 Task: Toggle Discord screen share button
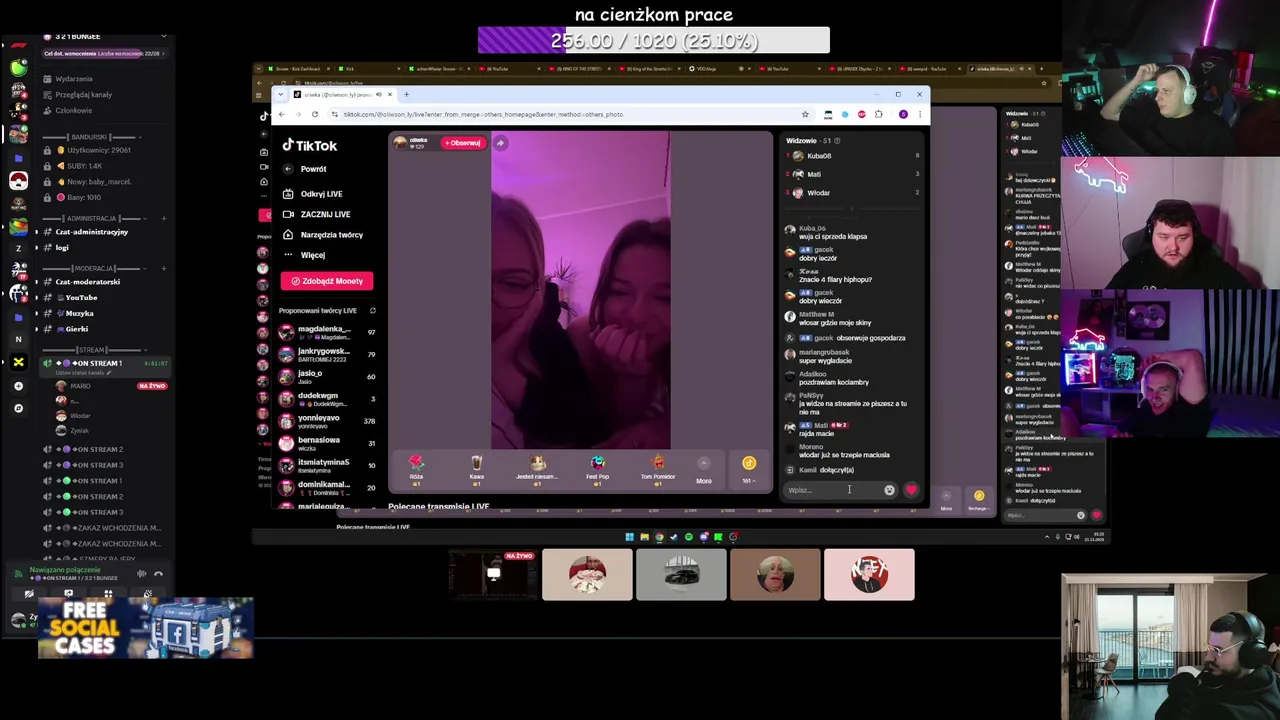[x=68, y=594]
